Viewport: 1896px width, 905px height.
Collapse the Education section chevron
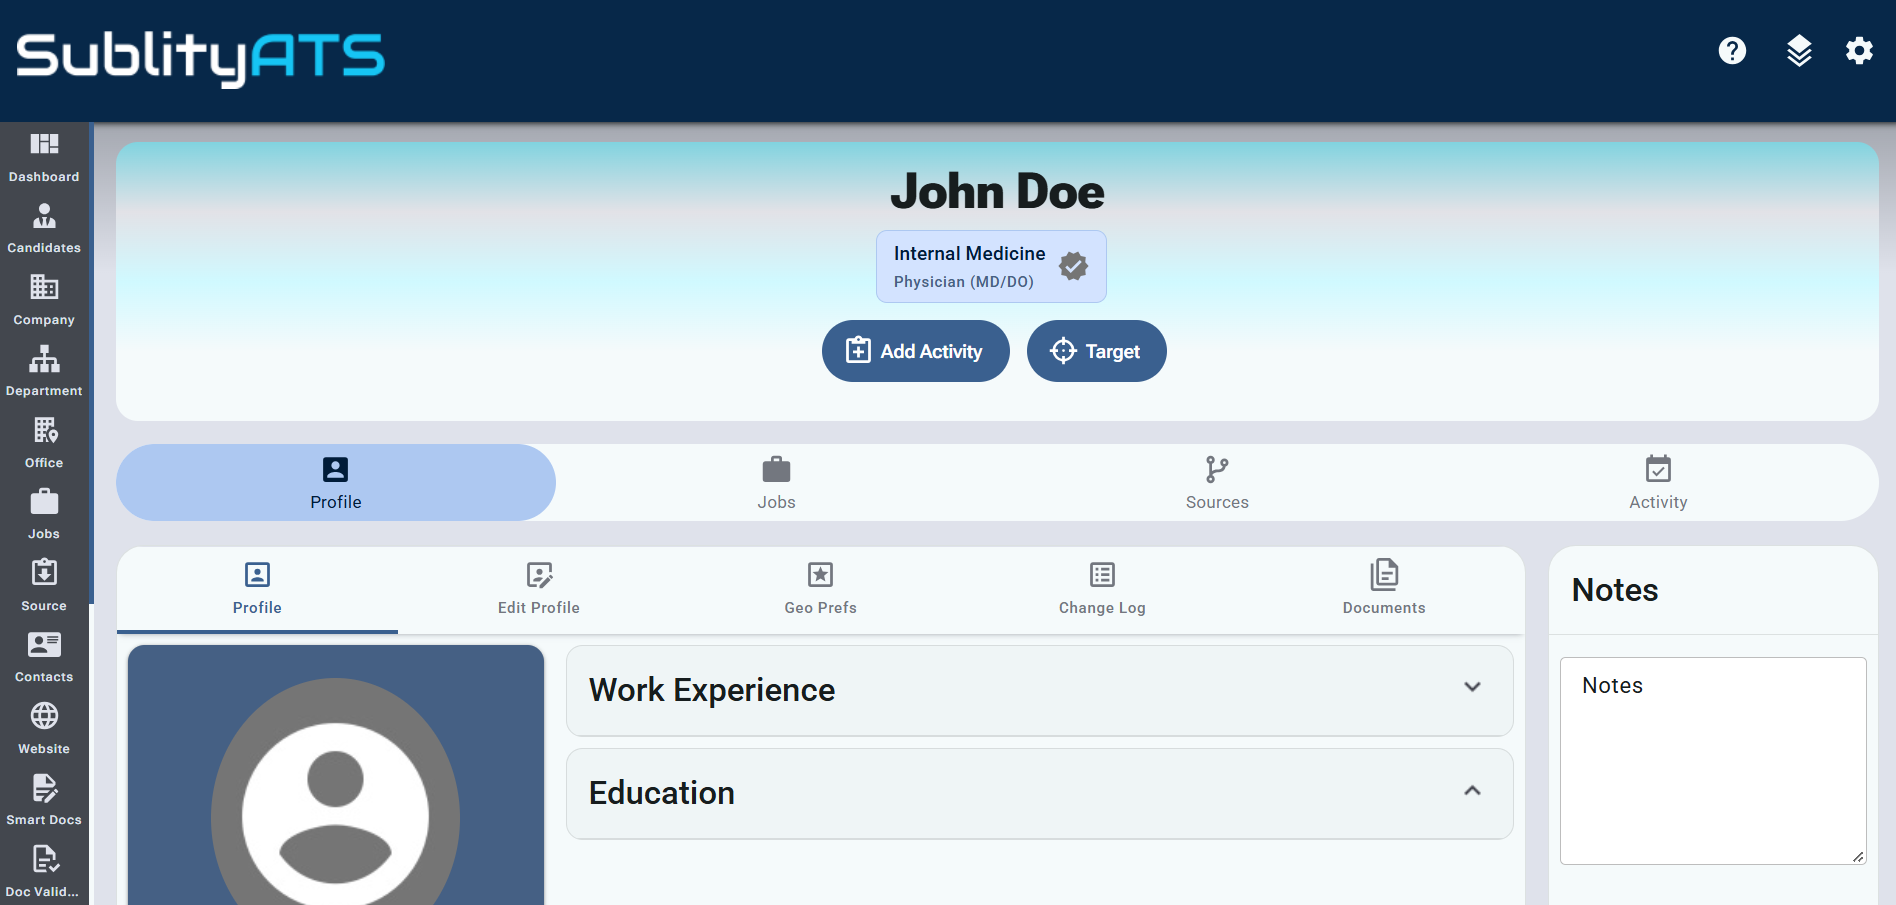(x=1472, y=791)
